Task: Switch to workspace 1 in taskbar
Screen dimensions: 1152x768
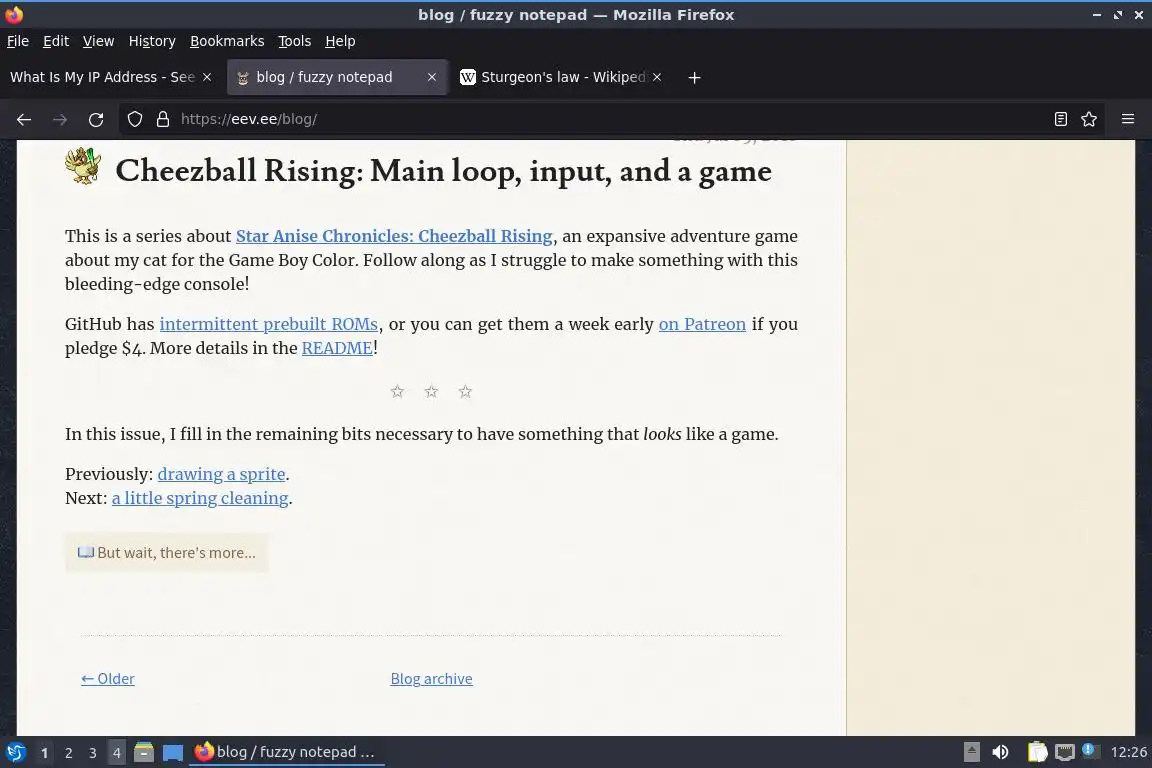Action: pyautogui.click(x=45, y=753)
